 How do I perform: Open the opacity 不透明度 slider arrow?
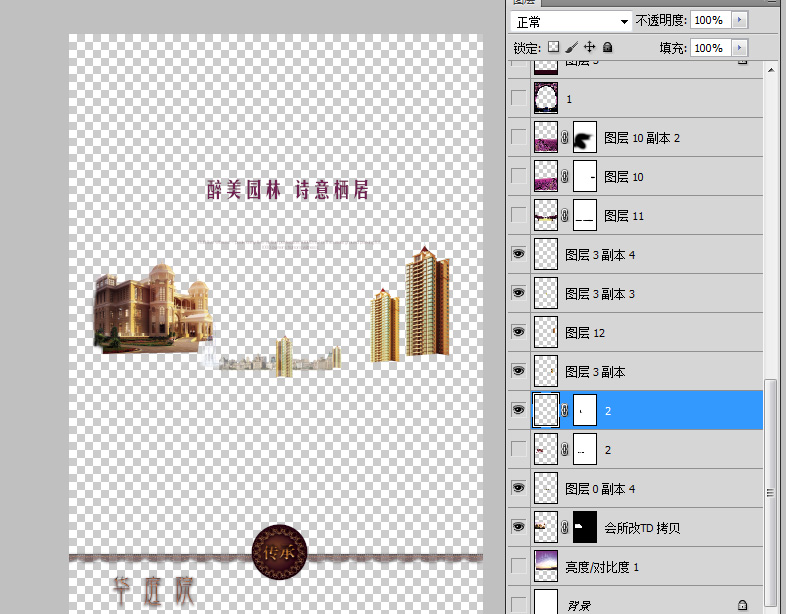(739, 20)
